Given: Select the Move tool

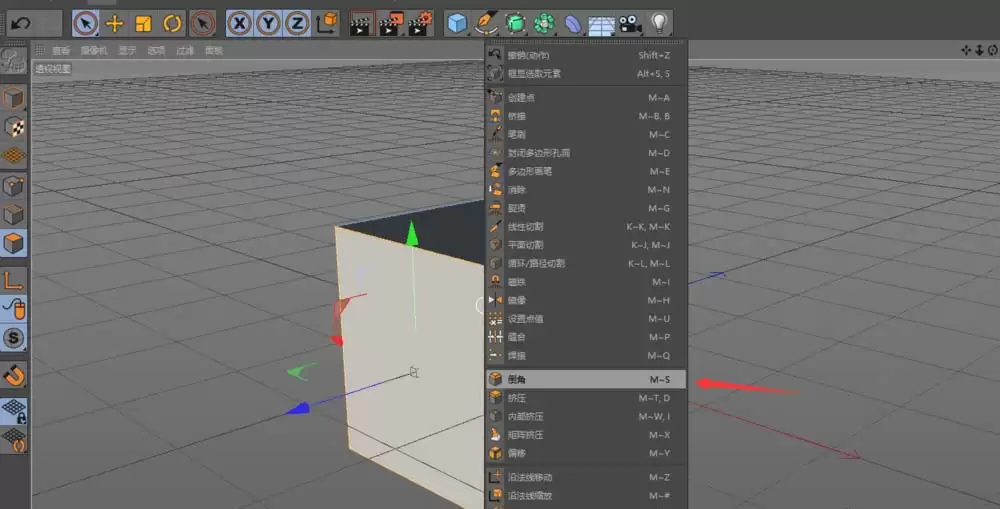Looking at the screenshot, I should pos(115,24).
